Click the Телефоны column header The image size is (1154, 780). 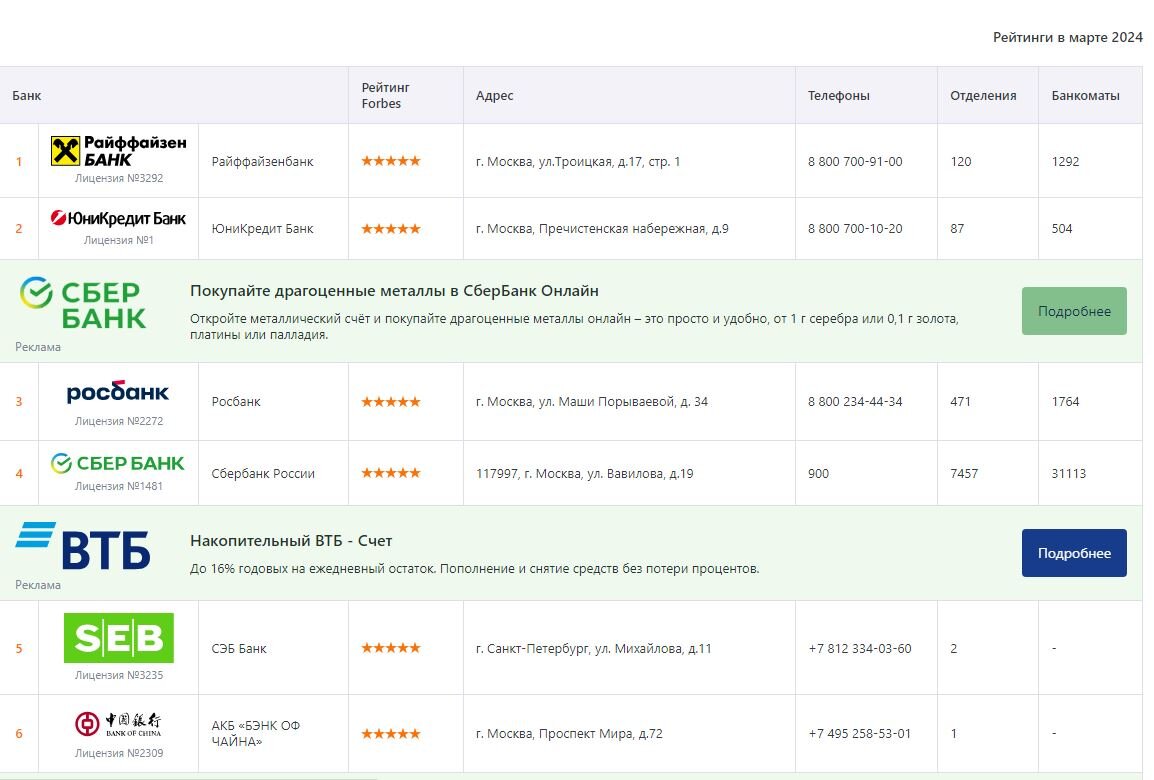[x=838, y=96]
